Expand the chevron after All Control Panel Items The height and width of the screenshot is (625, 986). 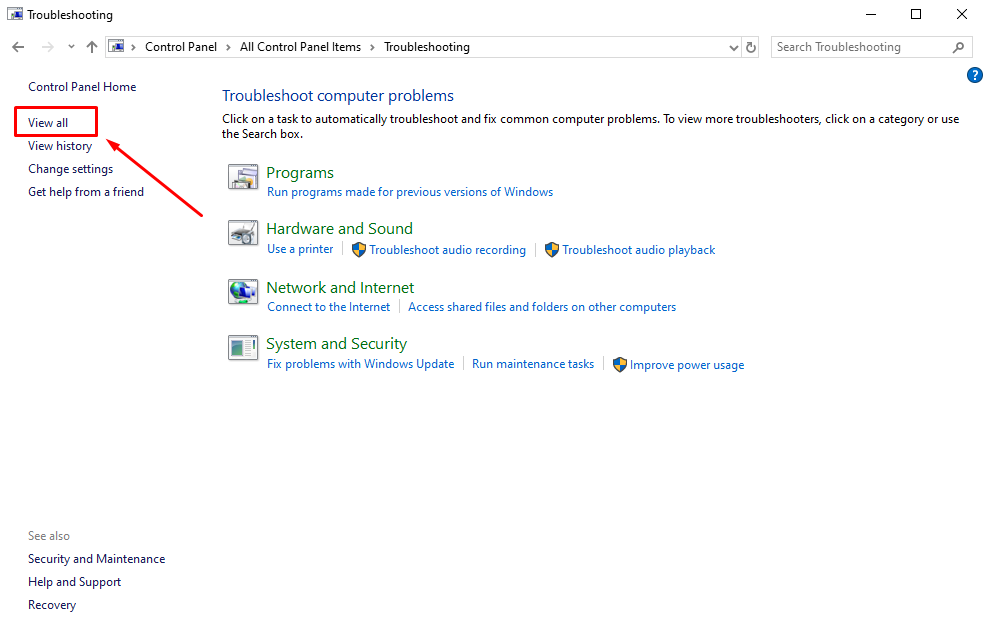[x=372, y=47]
